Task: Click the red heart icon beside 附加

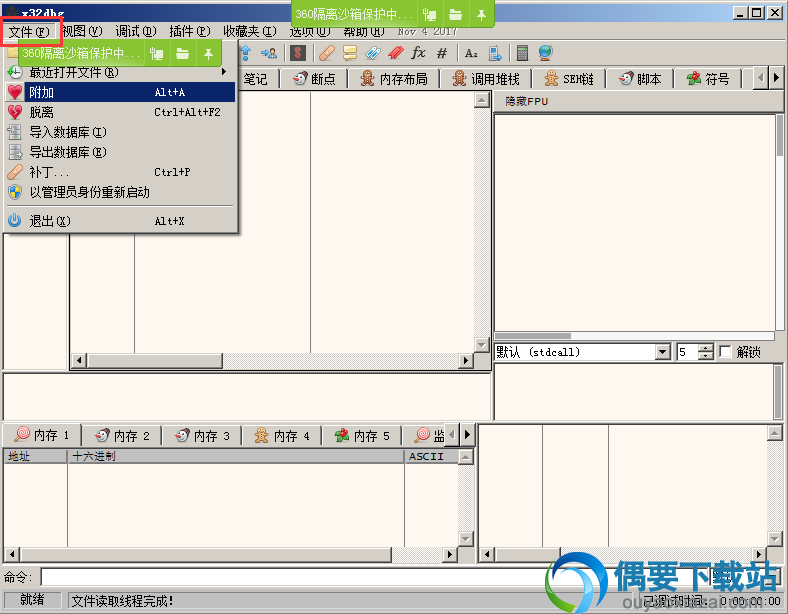Action: pyautogui.click(x=15, y=92)
